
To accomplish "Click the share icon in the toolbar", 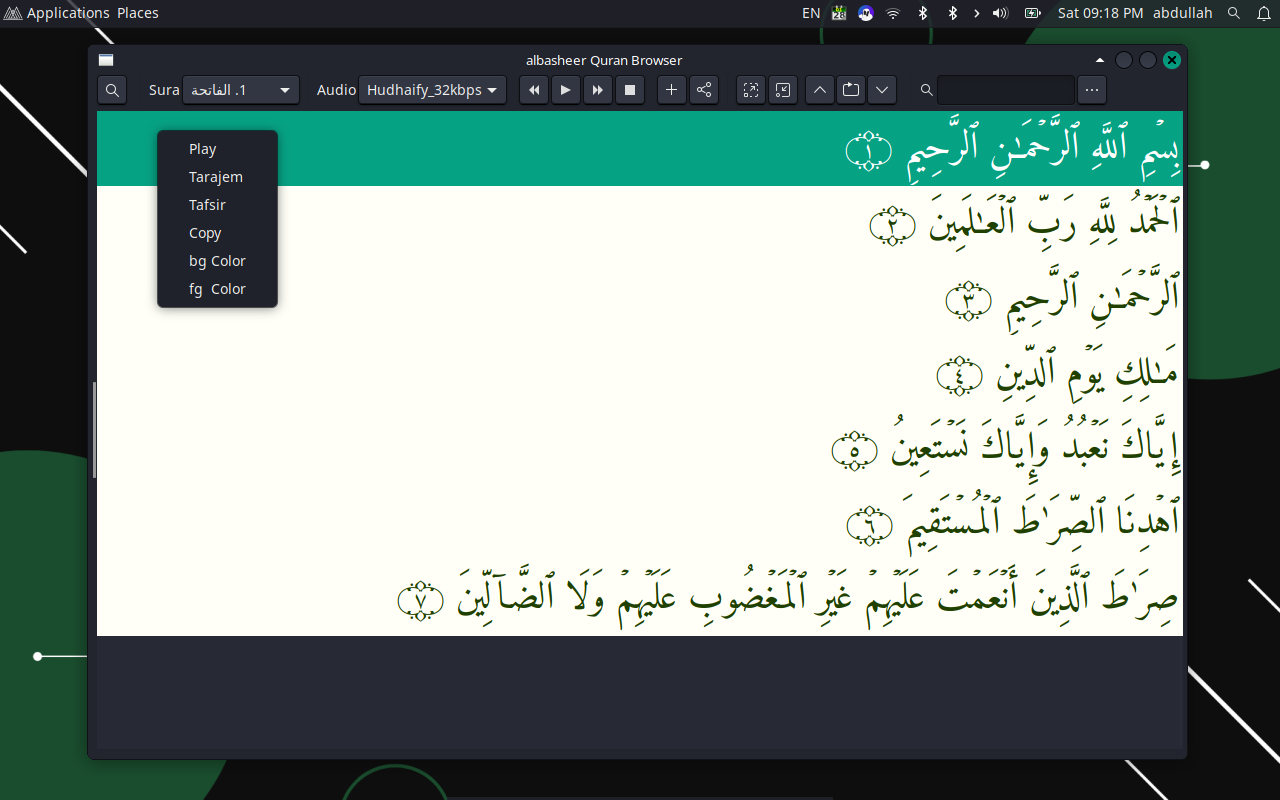I will tap(704, 90).
